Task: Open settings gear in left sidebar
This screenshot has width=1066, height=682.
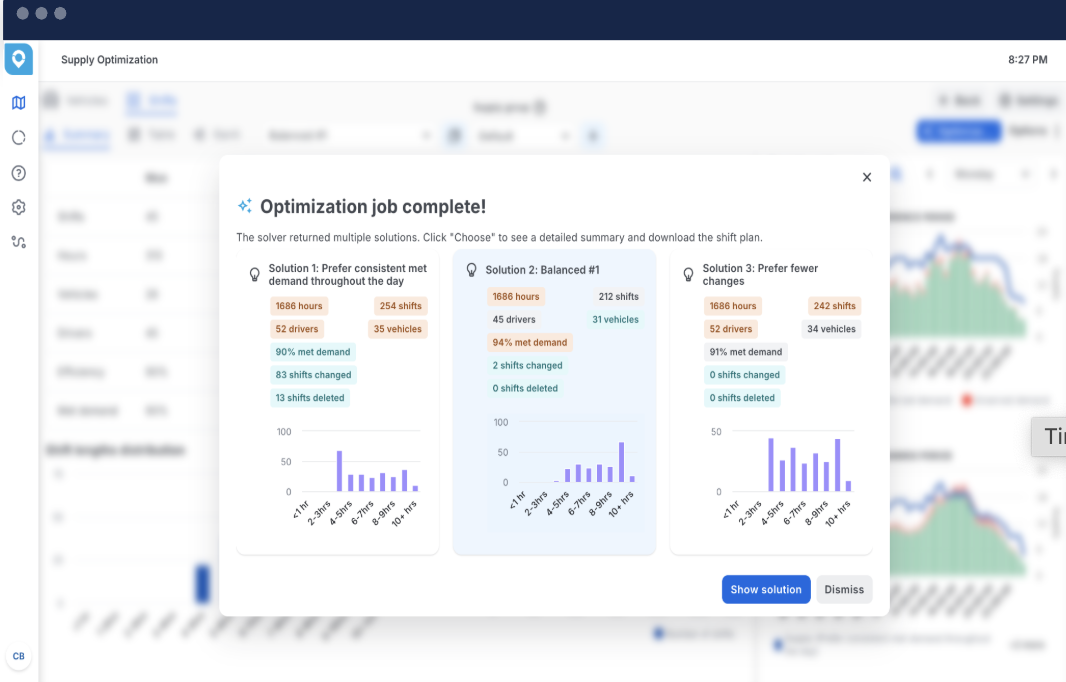Action: 18,208
